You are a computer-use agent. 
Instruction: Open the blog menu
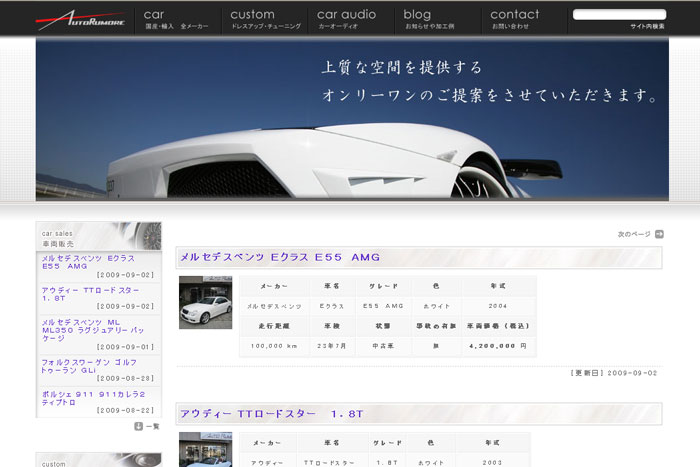(x=429, y=20)
